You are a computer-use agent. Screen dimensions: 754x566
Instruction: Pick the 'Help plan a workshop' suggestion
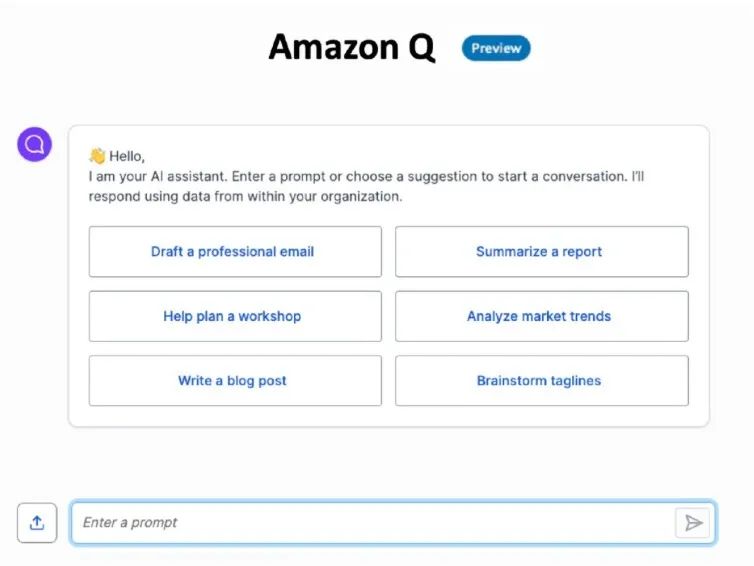point(235,316)
